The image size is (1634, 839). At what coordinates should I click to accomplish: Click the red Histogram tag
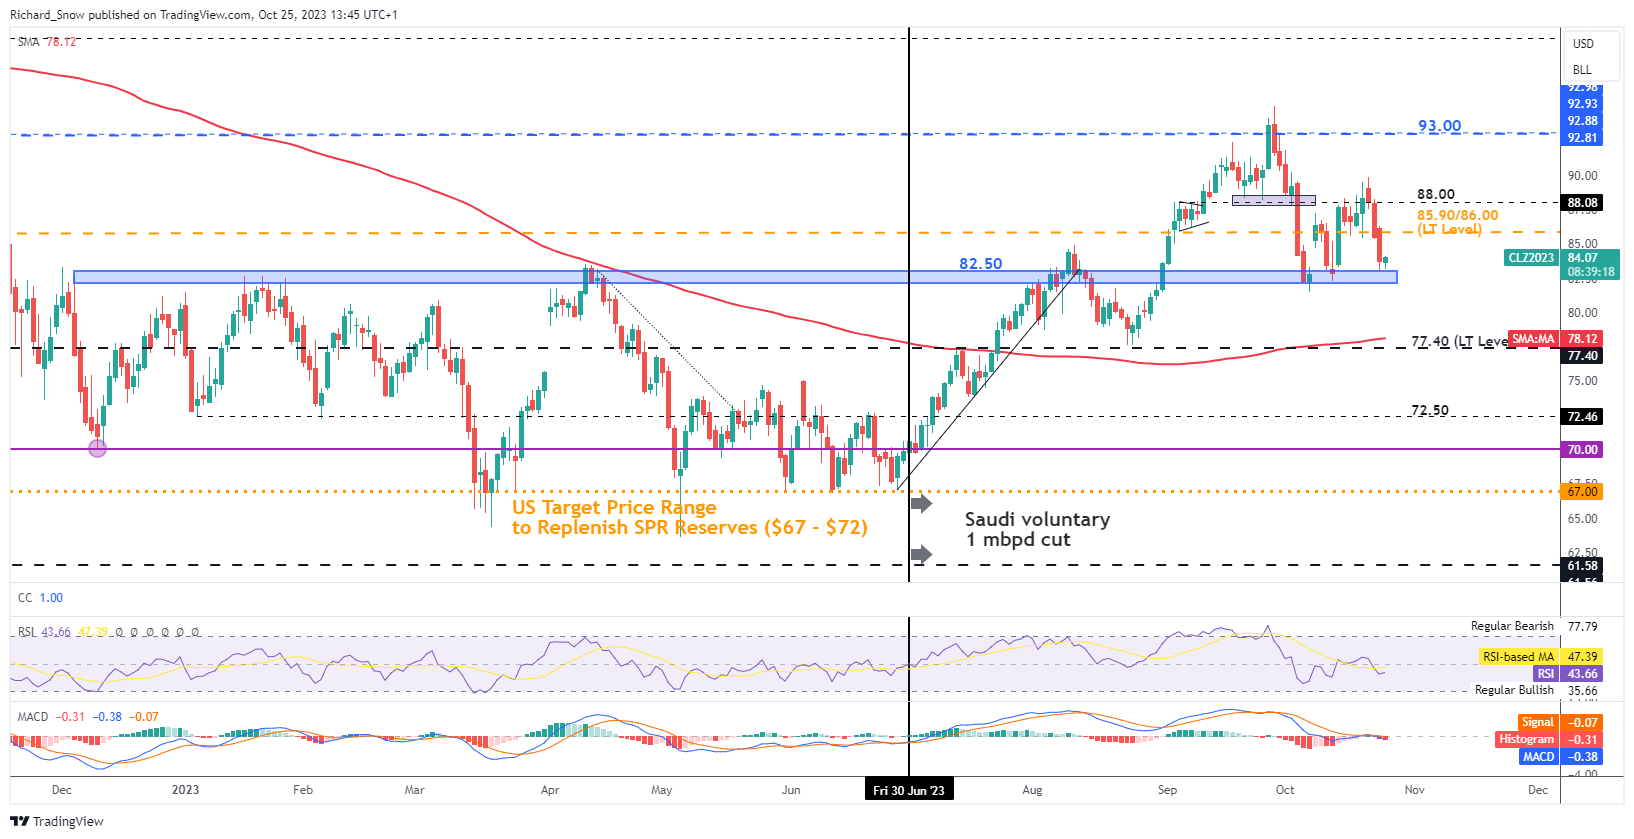1526,740
